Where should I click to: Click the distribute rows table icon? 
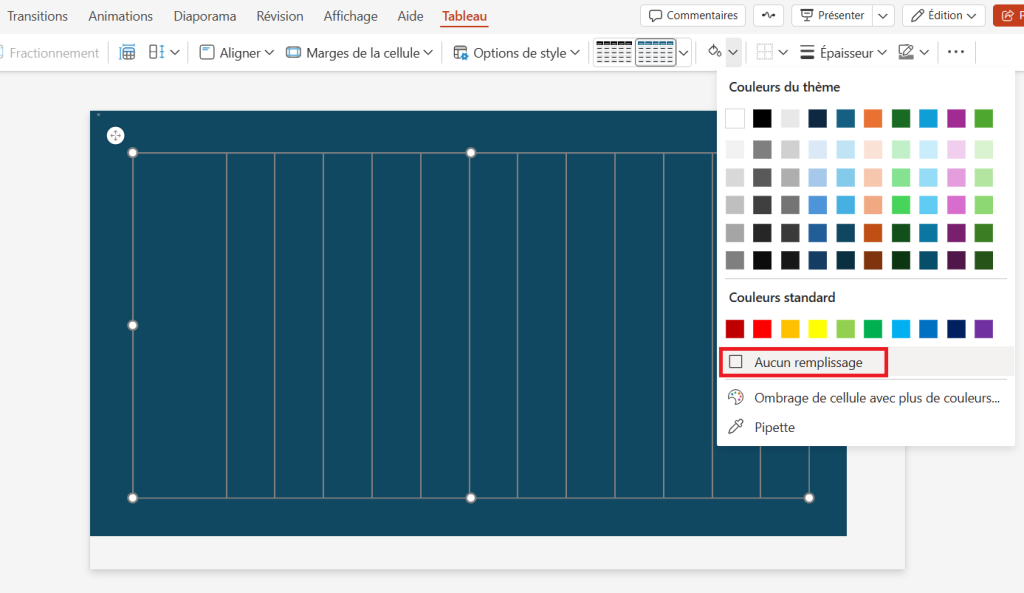[127, 52]
